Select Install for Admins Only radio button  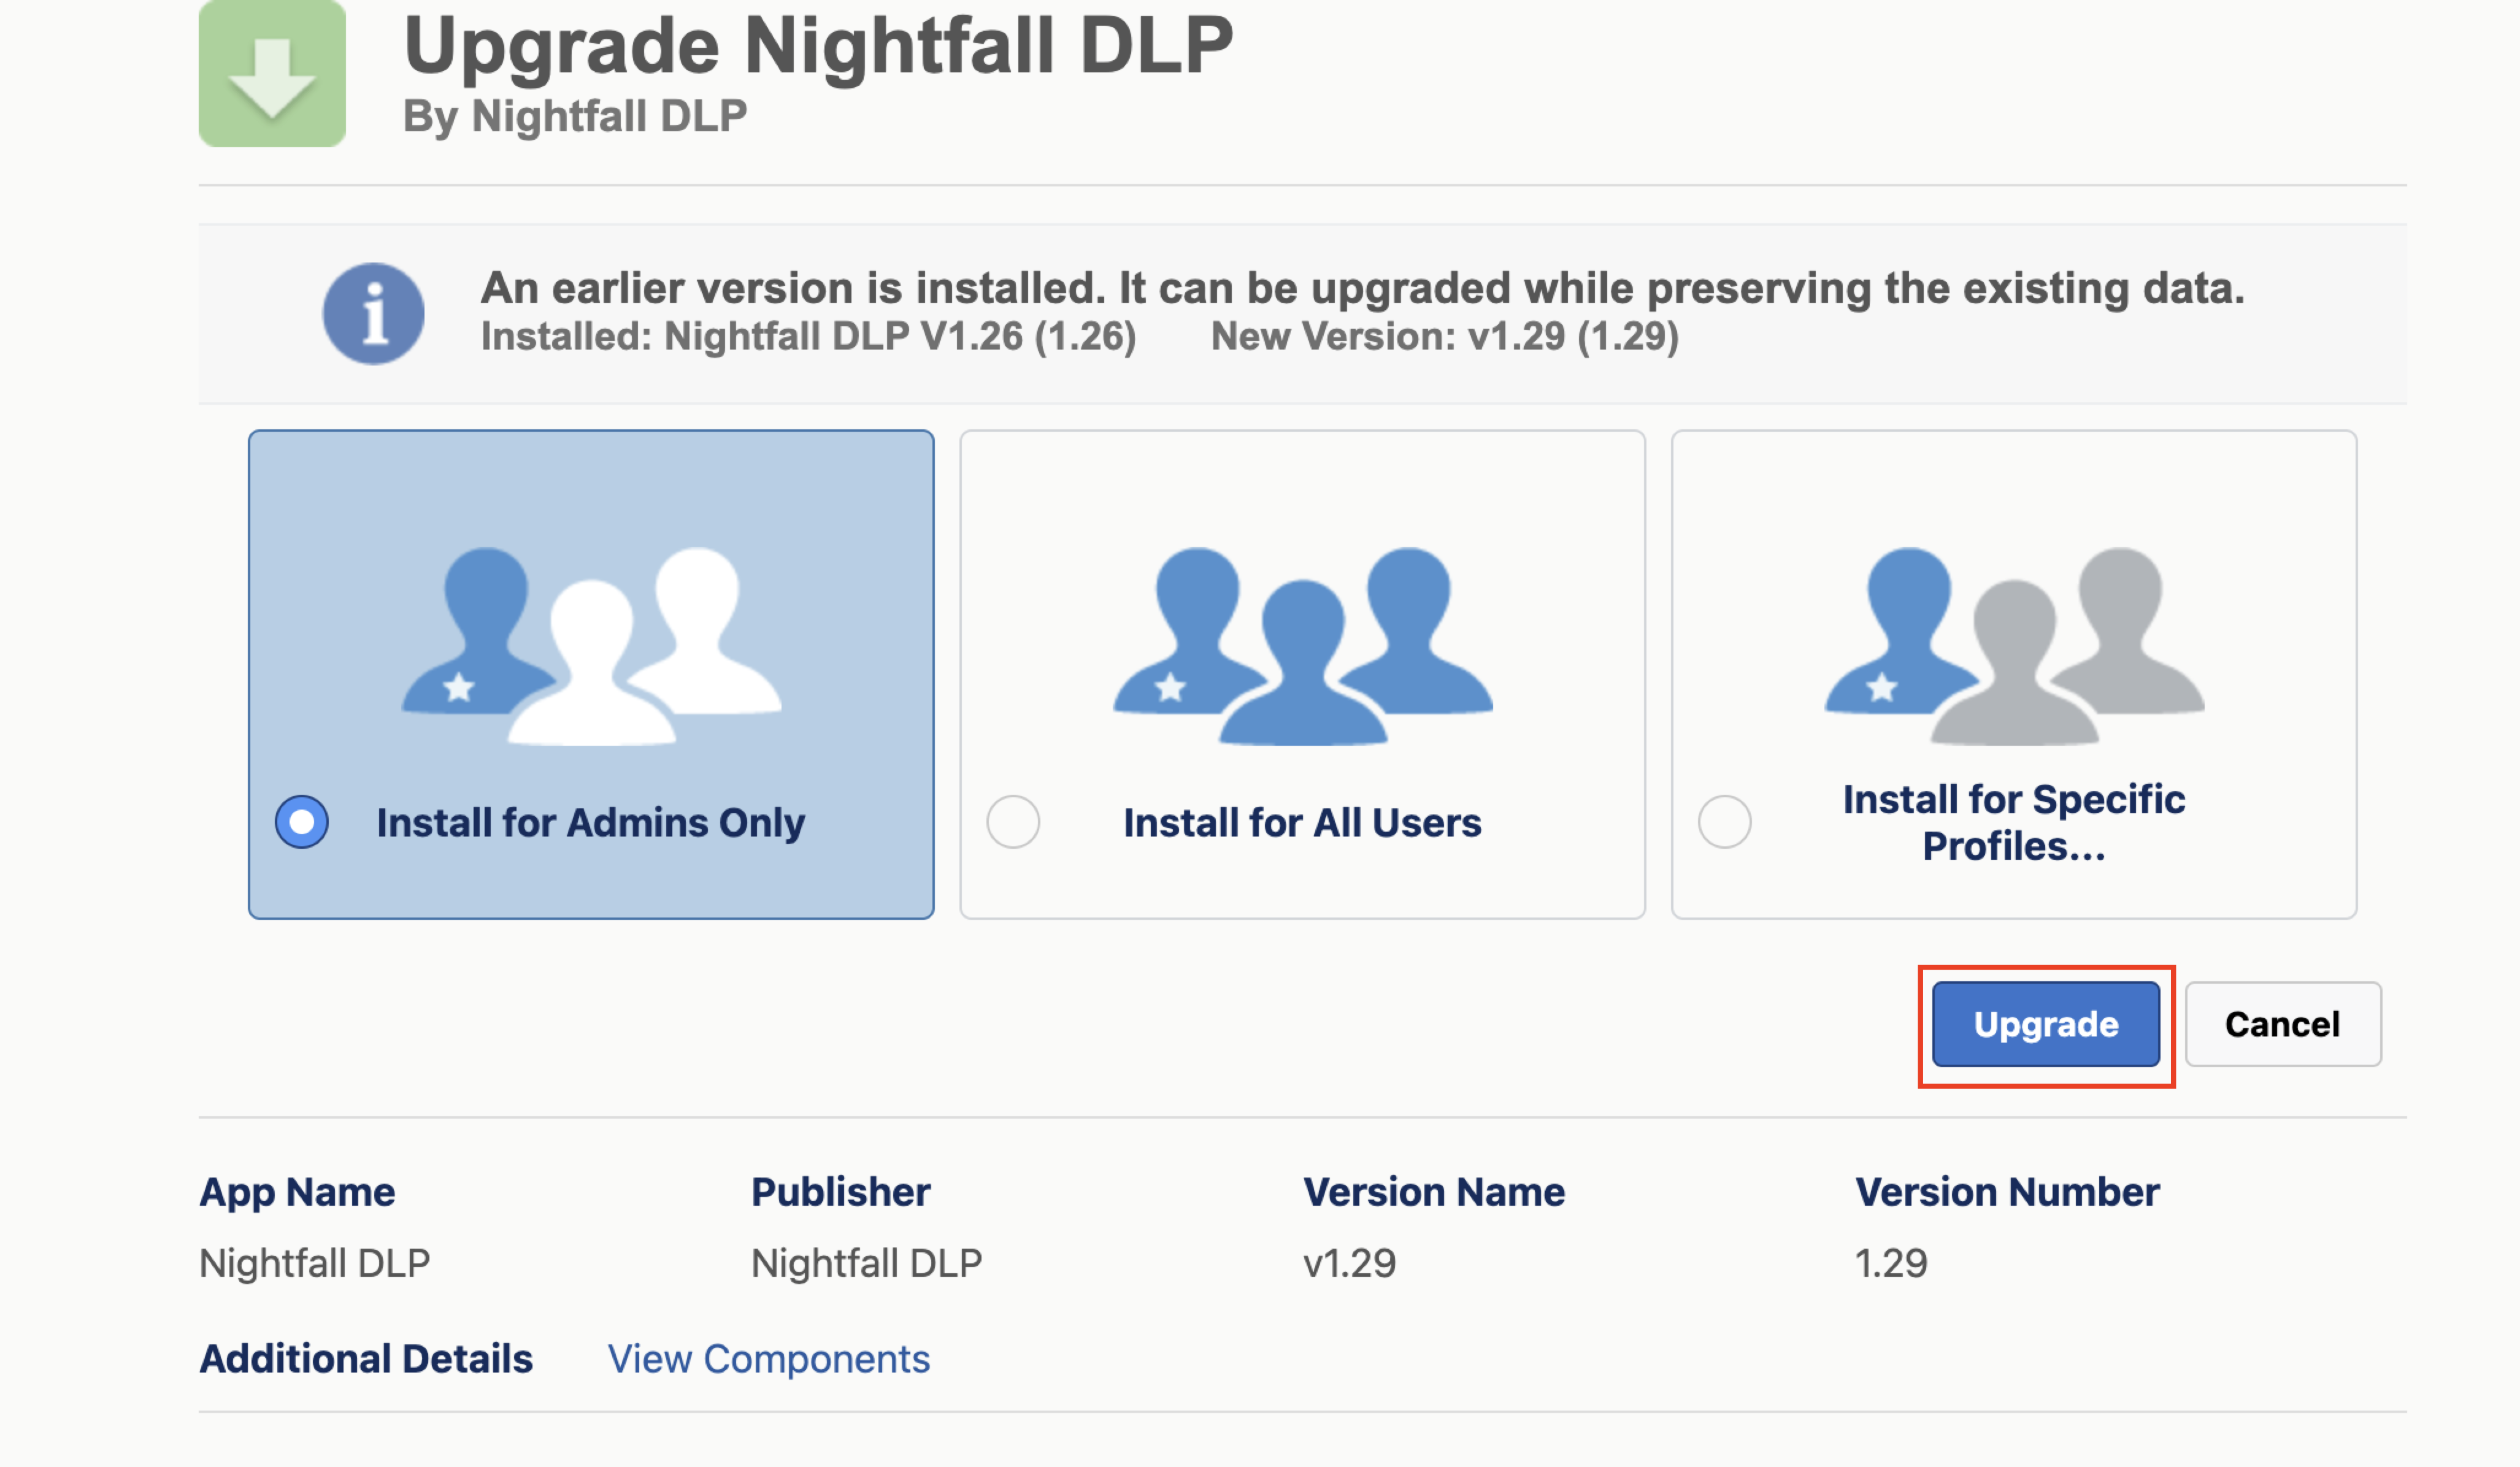coord(302,822)
